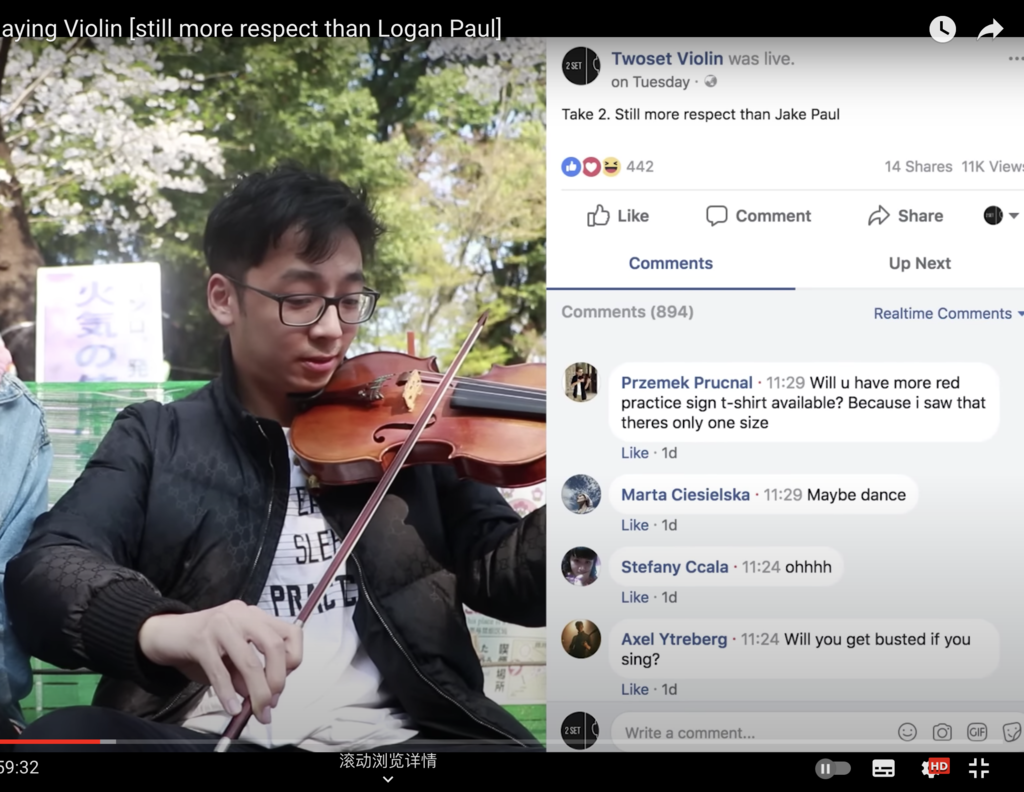Open the profile selector dropdown next to Share
The image size is (1024, 792).
point(1001,215)
